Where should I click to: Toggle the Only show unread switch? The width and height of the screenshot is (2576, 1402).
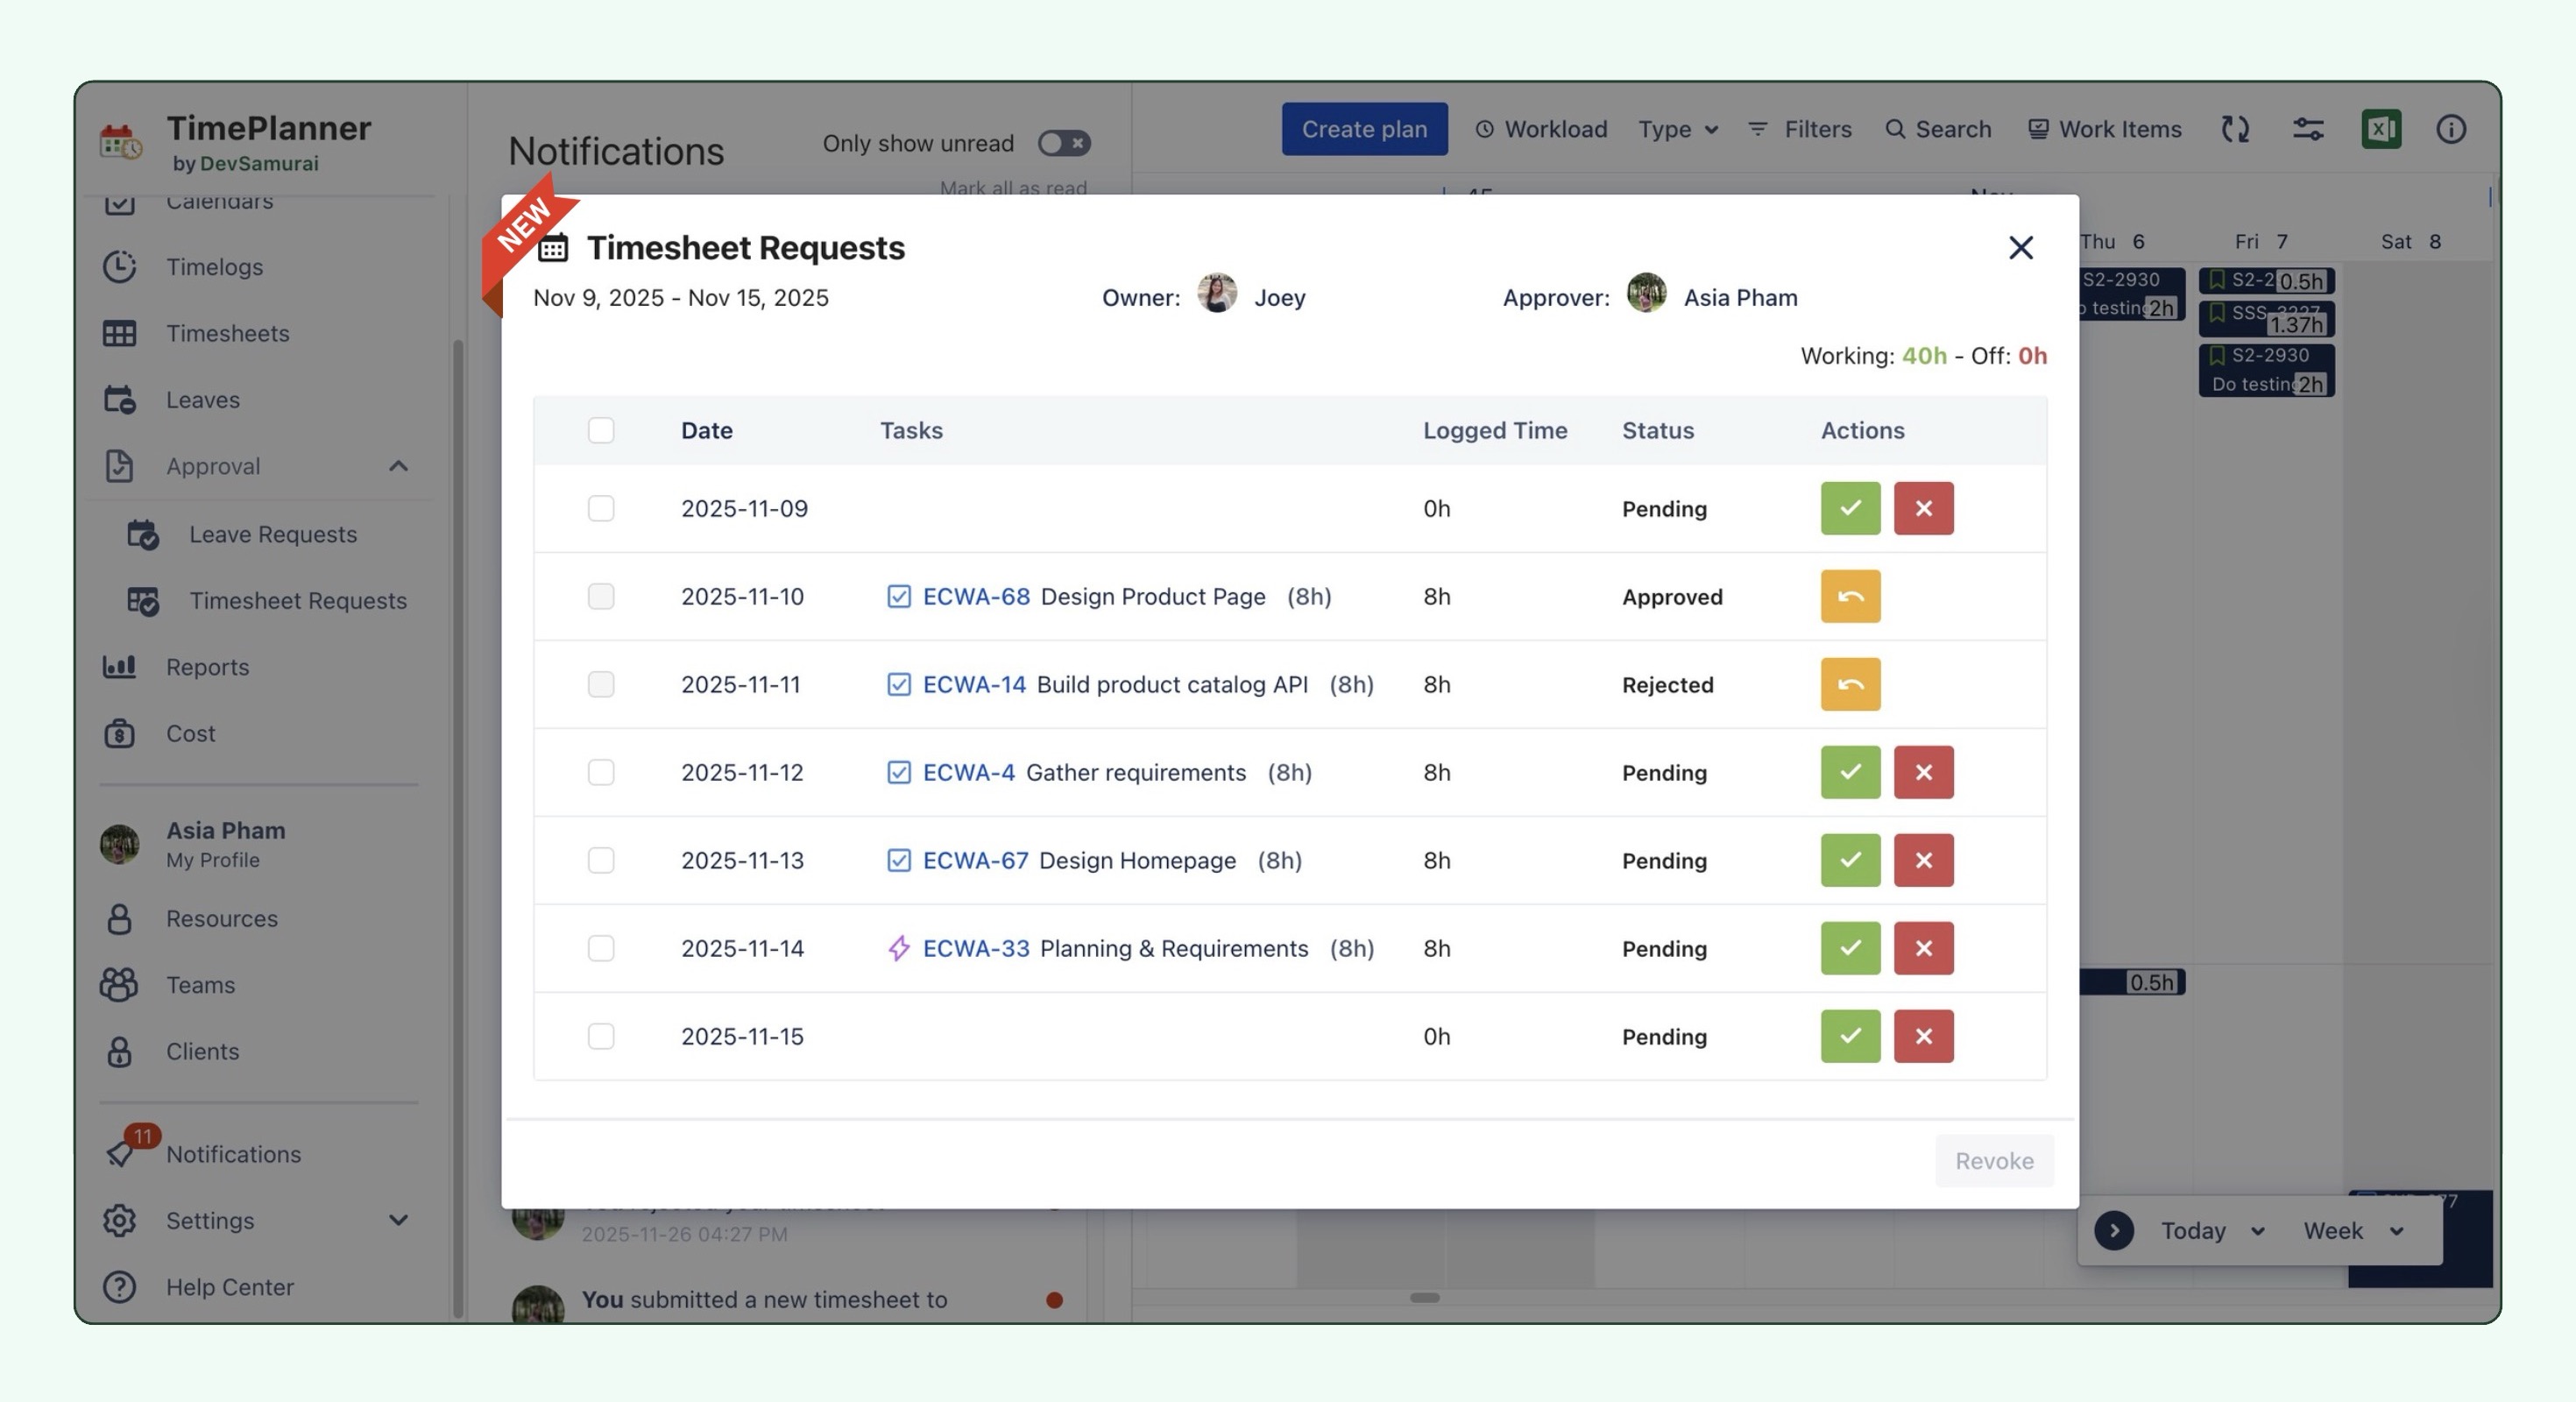pos(1063,143)
